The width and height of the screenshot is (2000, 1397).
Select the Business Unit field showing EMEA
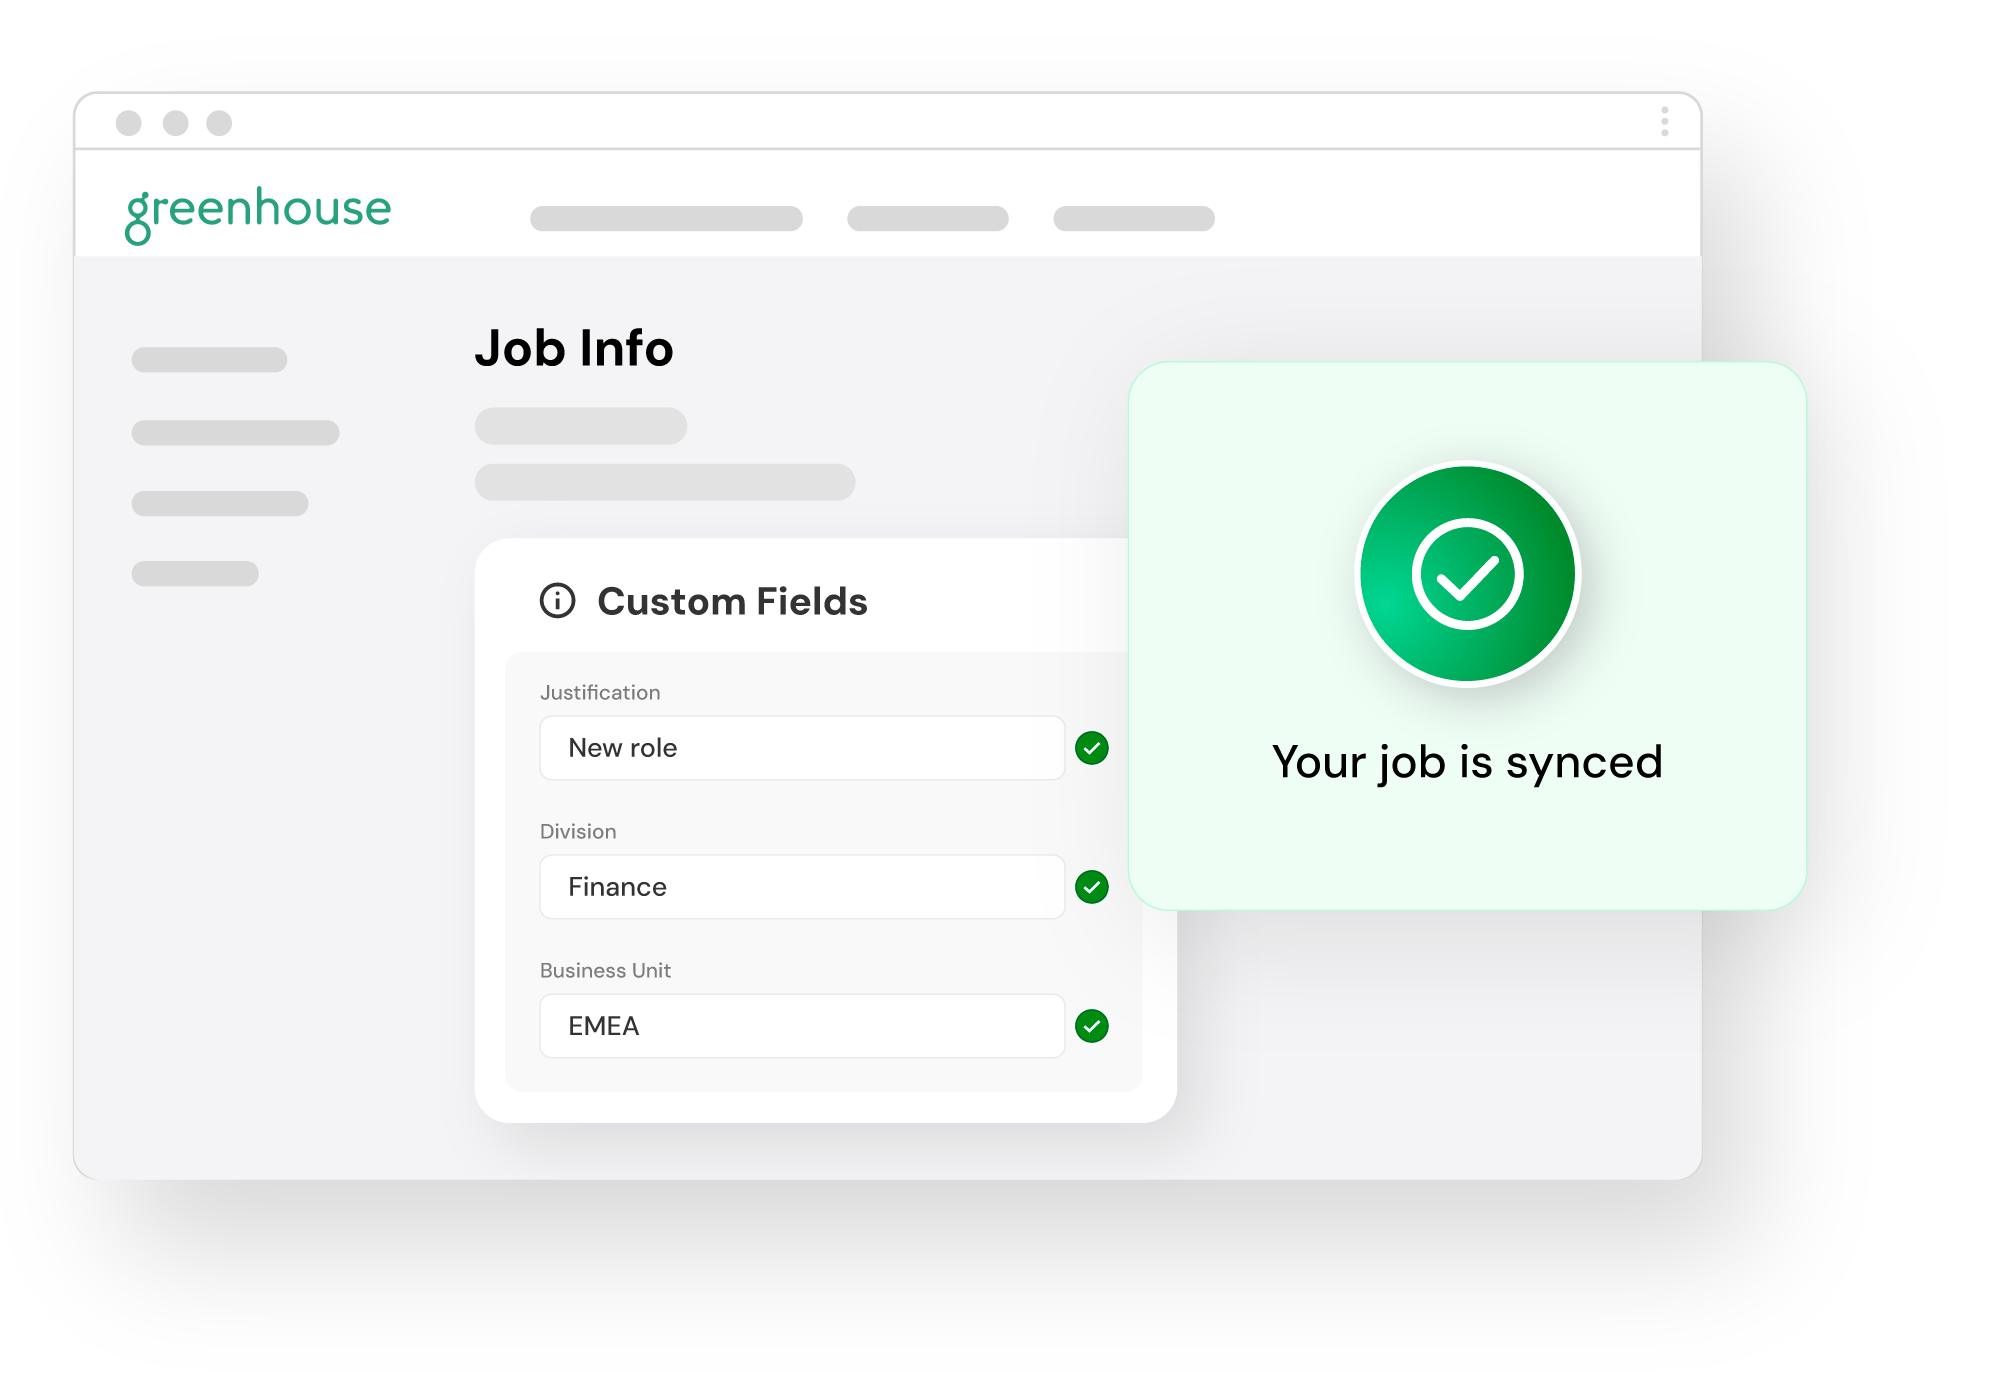click(802, 1026)
